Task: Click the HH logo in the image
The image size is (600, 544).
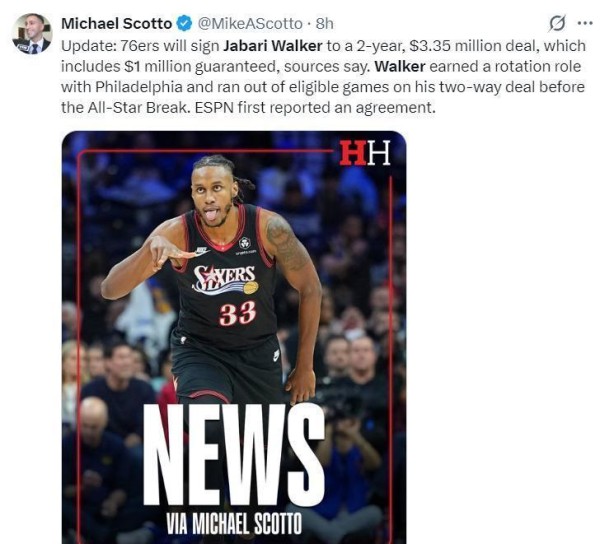Action: coord(365,153)
